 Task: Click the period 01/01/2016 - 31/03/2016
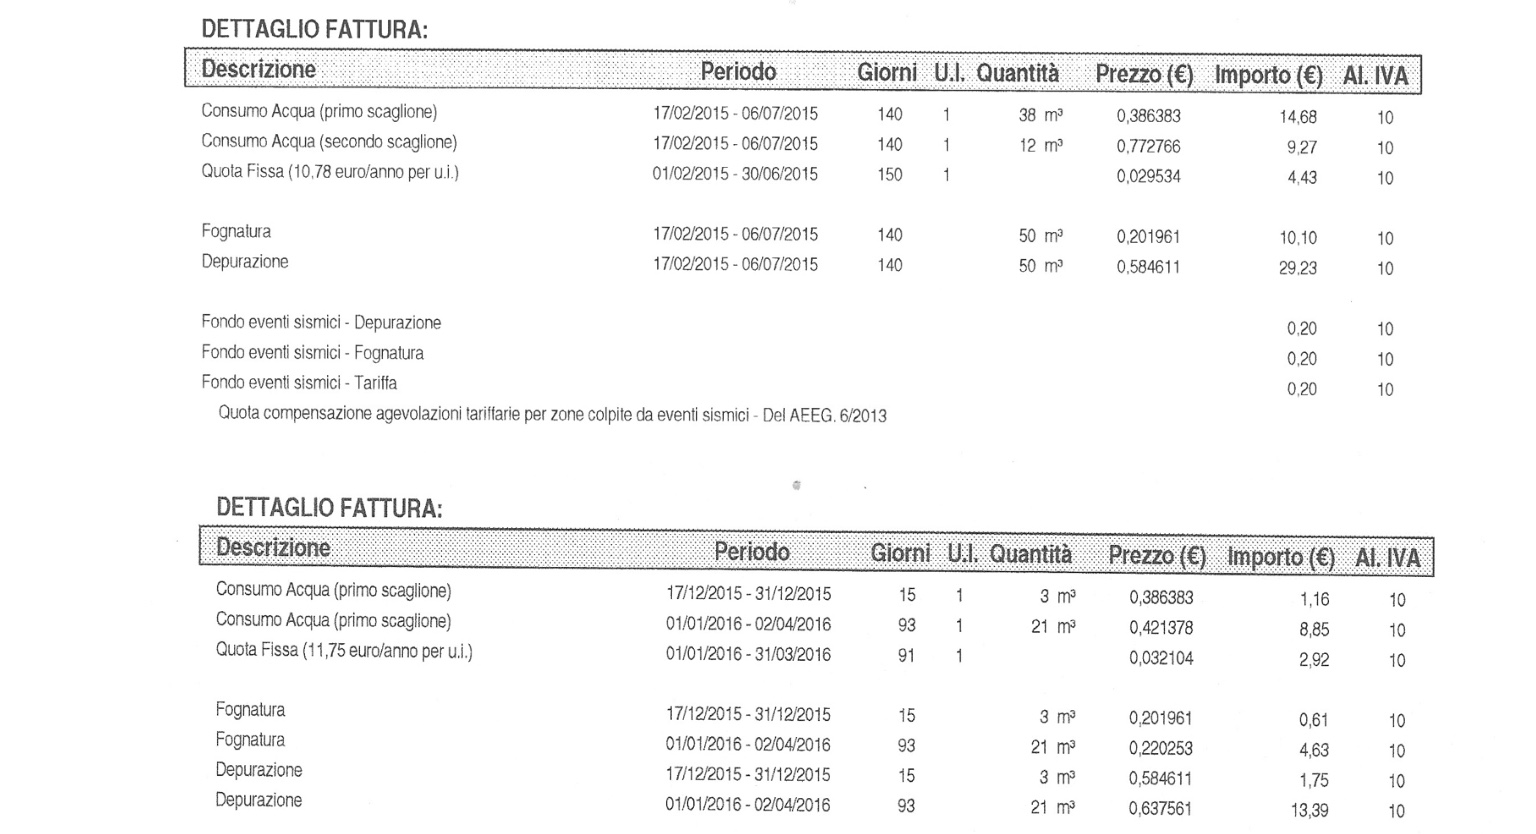[x=748, y=655]
